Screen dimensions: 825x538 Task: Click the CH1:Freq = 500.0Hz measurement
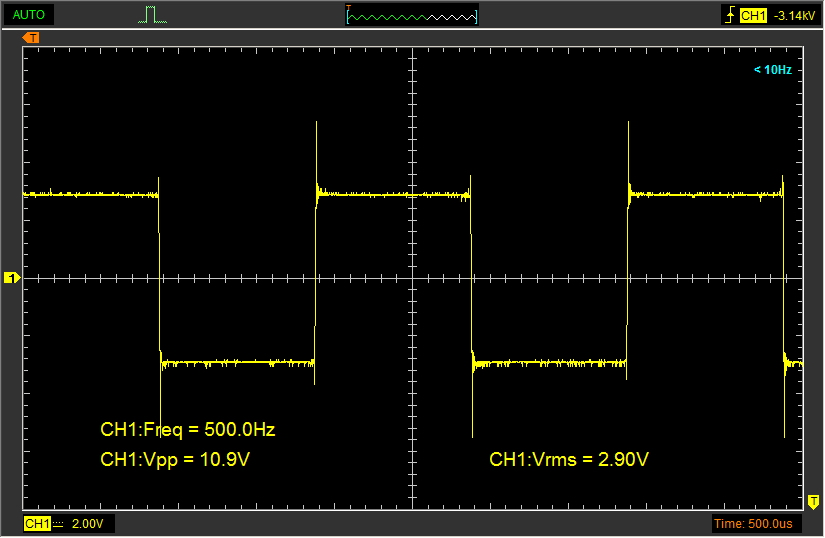coord(188,430)
